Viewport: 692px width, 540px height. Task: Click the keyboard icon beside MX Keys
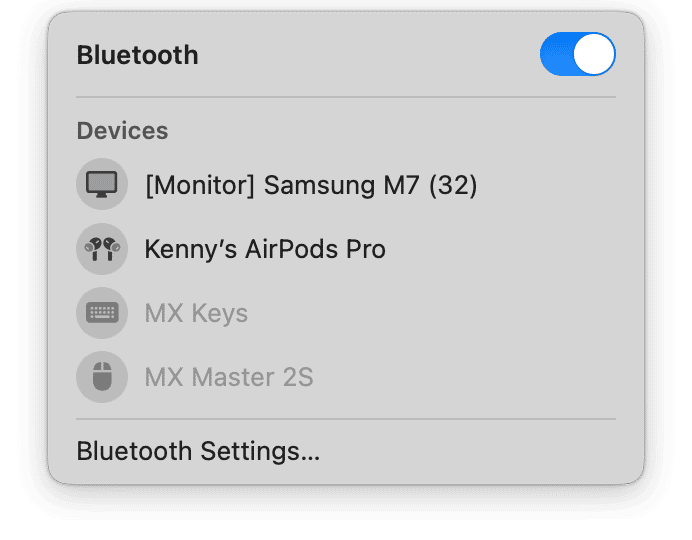pyautogui.click(x=102, y=313)
